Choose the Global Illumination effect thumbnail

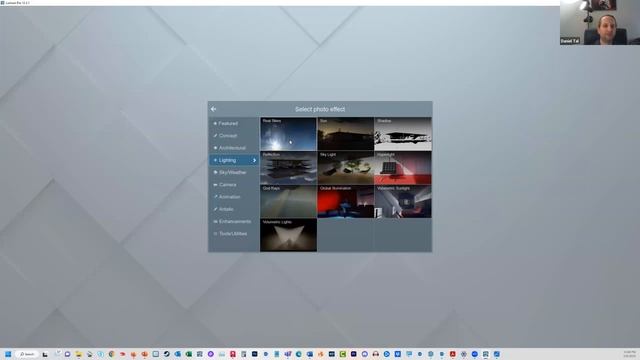tap(345, 201)
